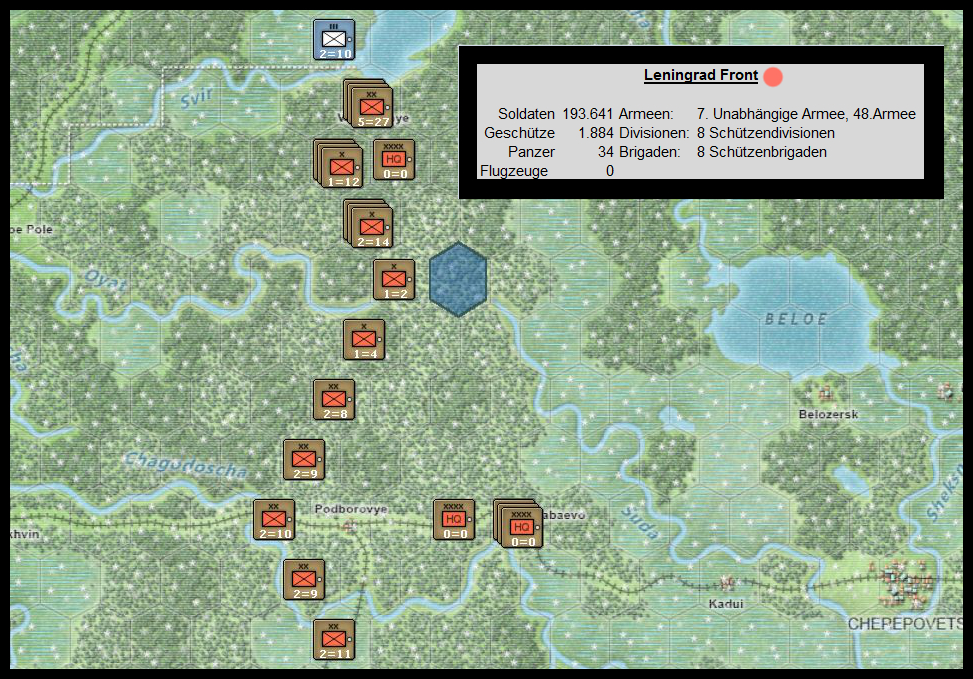Viewport: 973px width, 679px height.
Task: Click the Leningrad Front title
Action: tap(701, 75)
